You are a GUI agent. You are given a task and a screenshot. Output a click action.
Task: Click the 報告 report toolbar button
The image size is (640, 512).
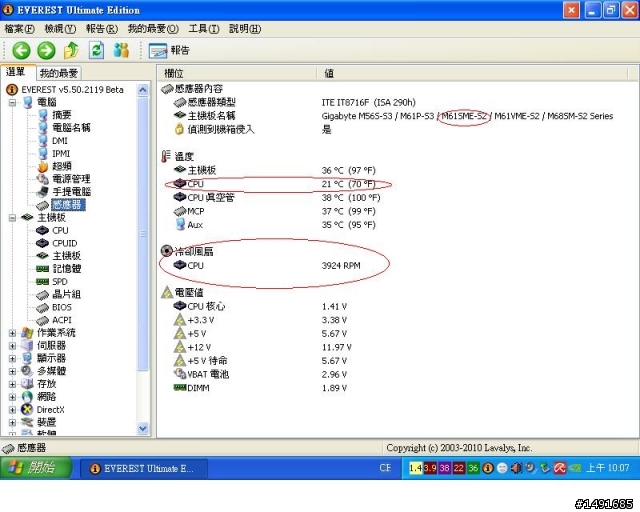[x=169, y=51]
